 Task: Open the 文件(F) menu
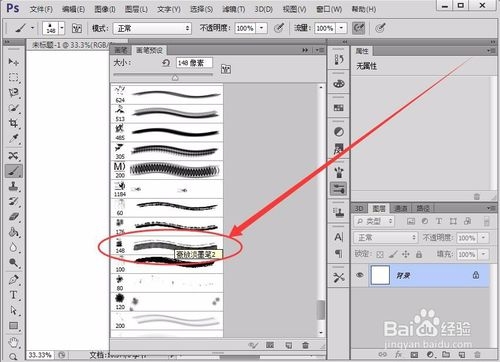(x=41, y=9)
